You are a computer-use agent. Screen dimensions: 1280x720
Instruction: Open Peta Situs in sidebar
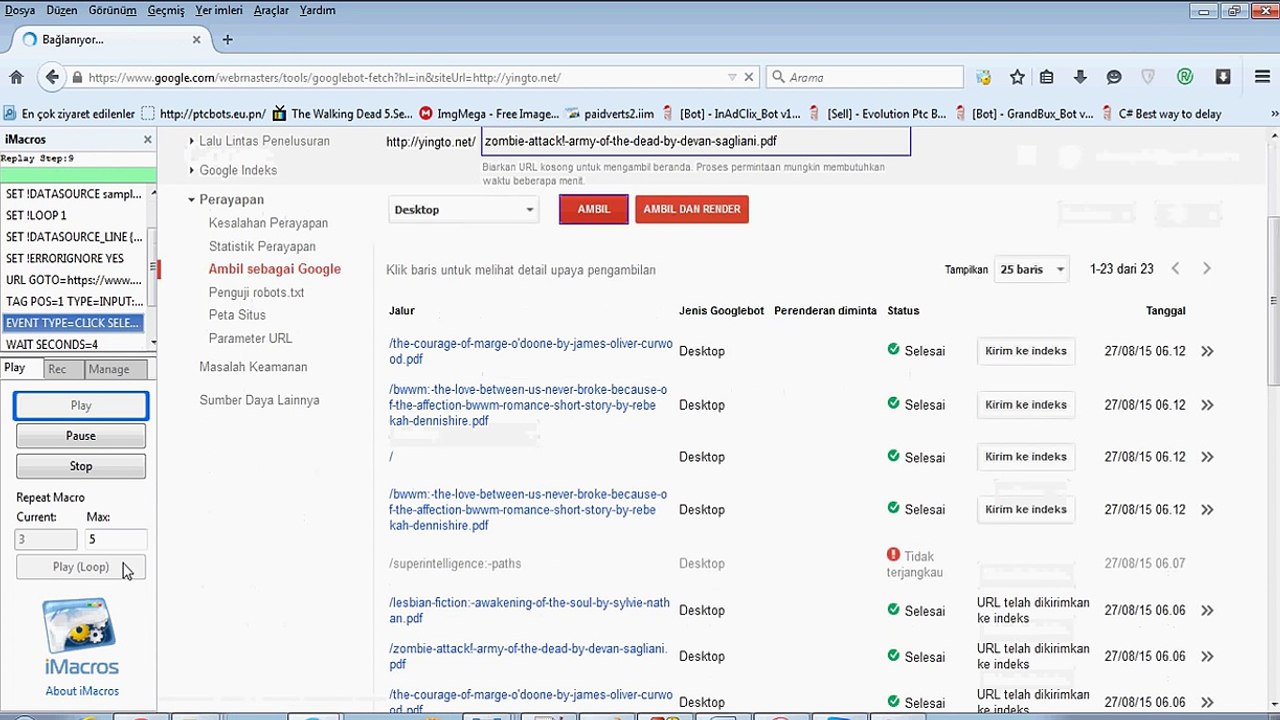[x=237, y=315]
